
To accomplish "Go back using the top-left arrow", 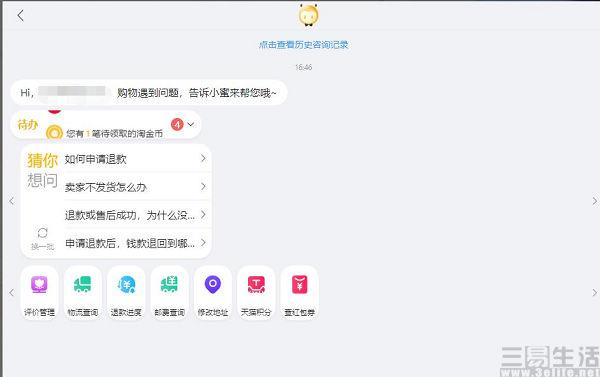I will pos(20,15).
